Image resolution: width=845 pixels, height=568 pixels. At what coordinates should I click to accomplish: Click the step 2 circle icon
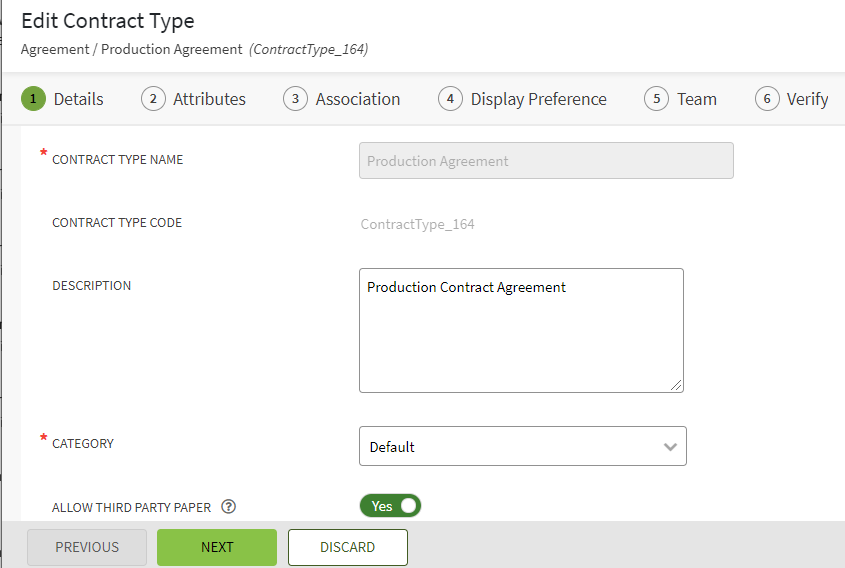click(153, 99)
